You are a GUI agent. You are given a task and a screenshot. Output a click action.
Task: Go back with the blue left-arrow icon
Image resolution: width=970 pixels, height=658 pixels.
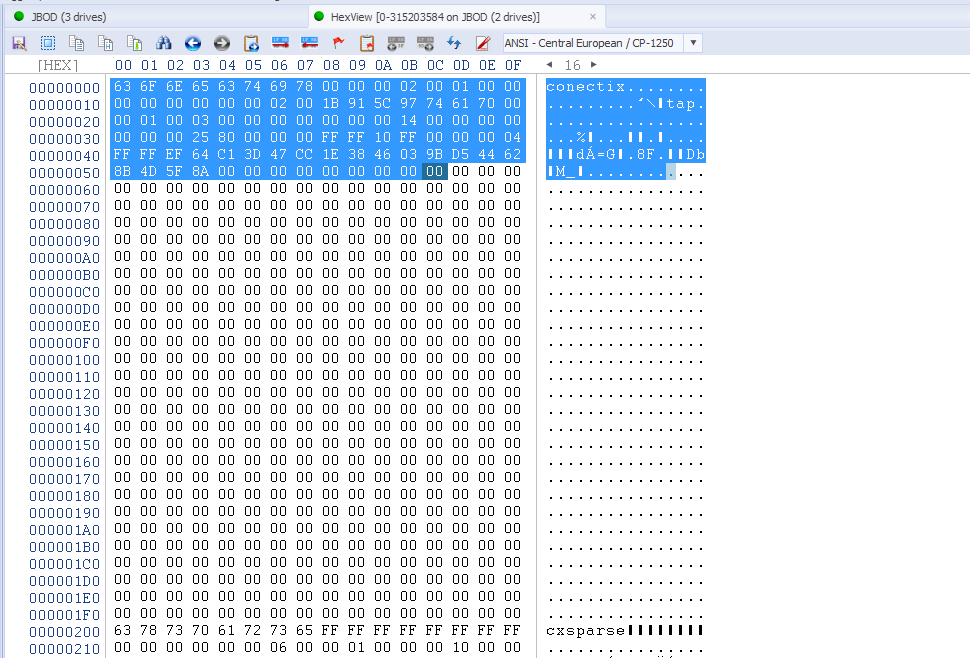tap(193, 43)
